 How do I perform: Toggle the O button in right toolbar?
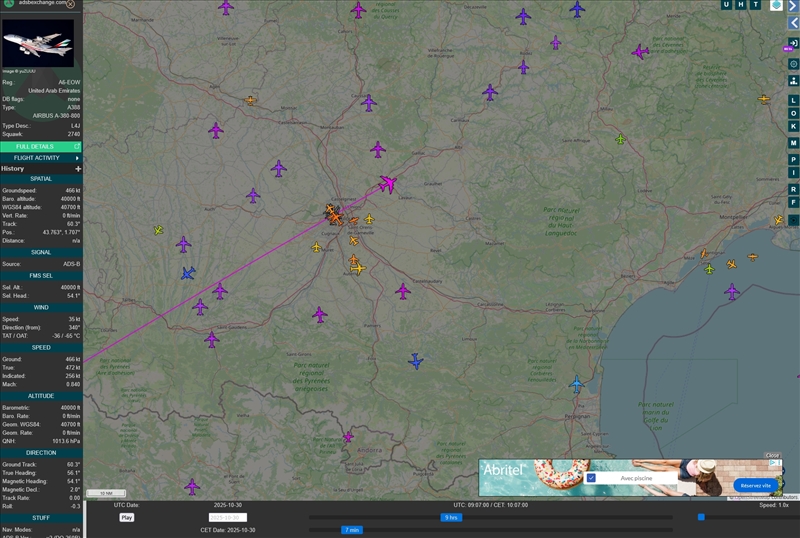tap(793, 113)
